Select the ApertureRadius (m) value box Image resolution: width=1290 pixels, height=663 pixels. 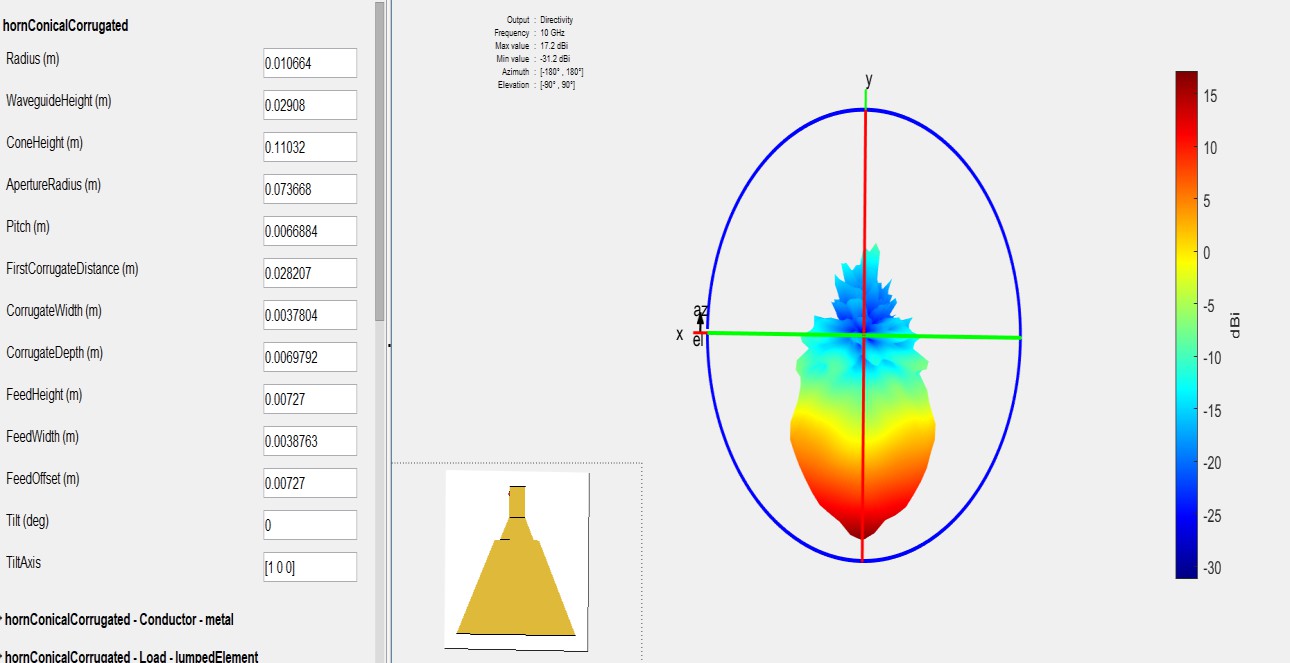click(x=310, y=189)
